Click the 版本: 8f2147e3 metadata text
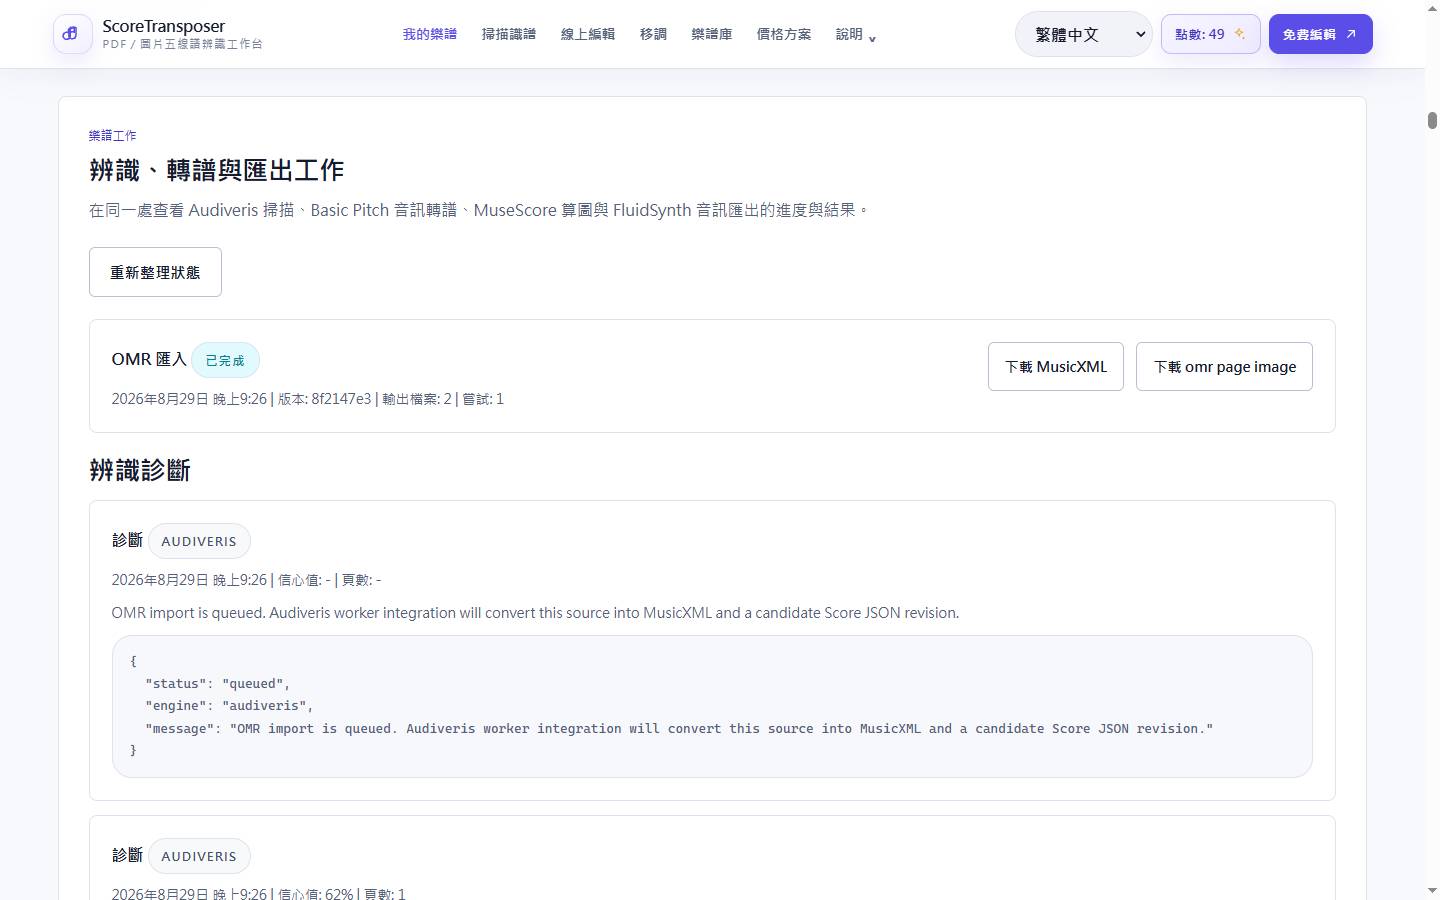Screen dimensions: 1440x900 (x=324, y=399)
